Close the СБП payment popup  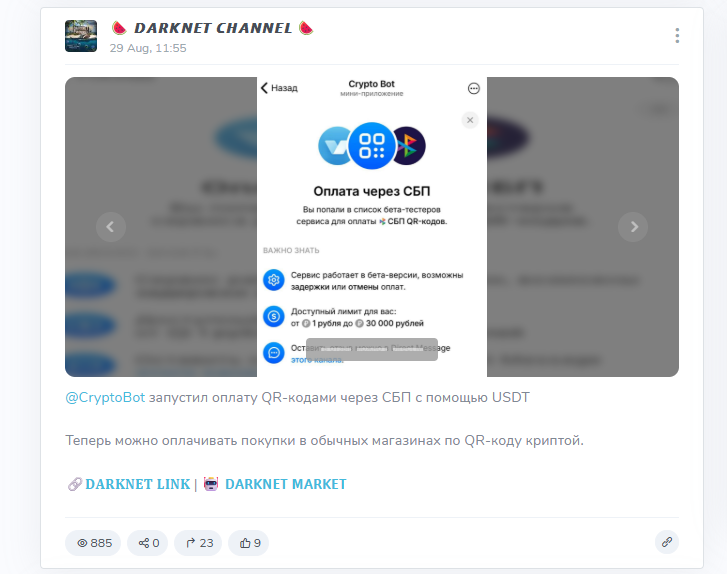[470, 121]
